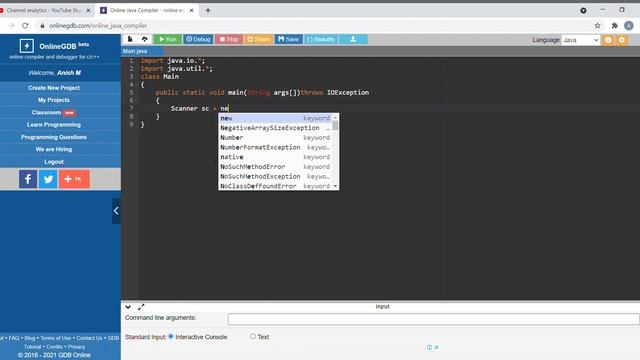640x360 pixels.
Task: Choose 'native' keyword suggestion
Action: tap(275, 157)
